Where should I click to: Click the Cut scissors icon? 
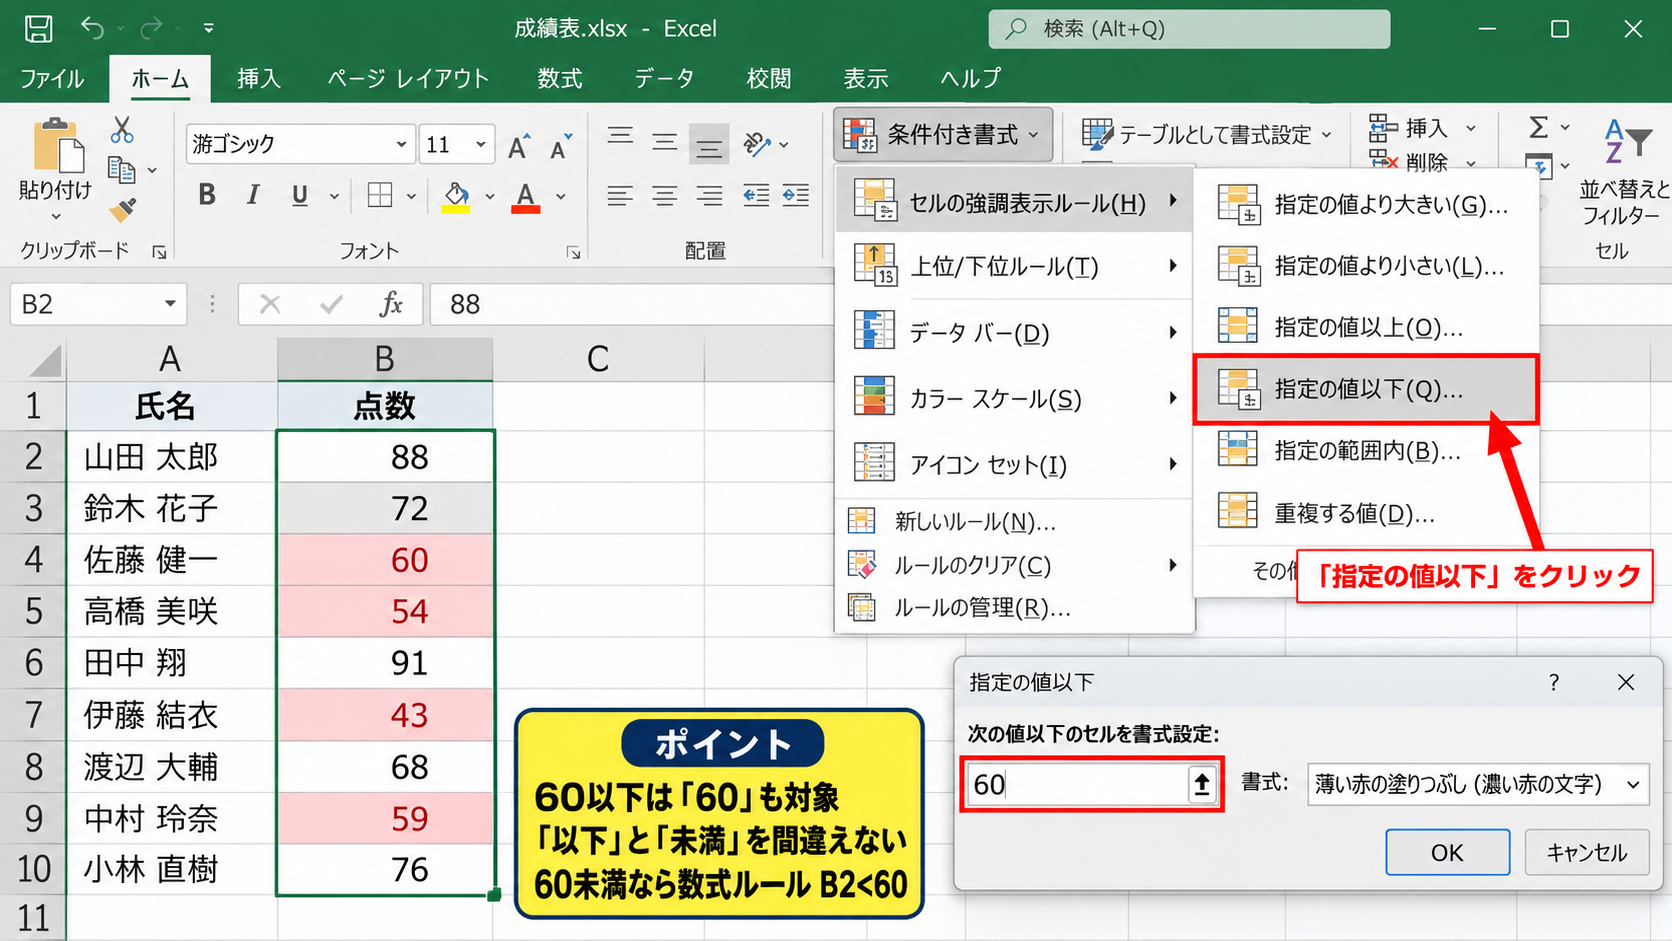pos(122,130)
